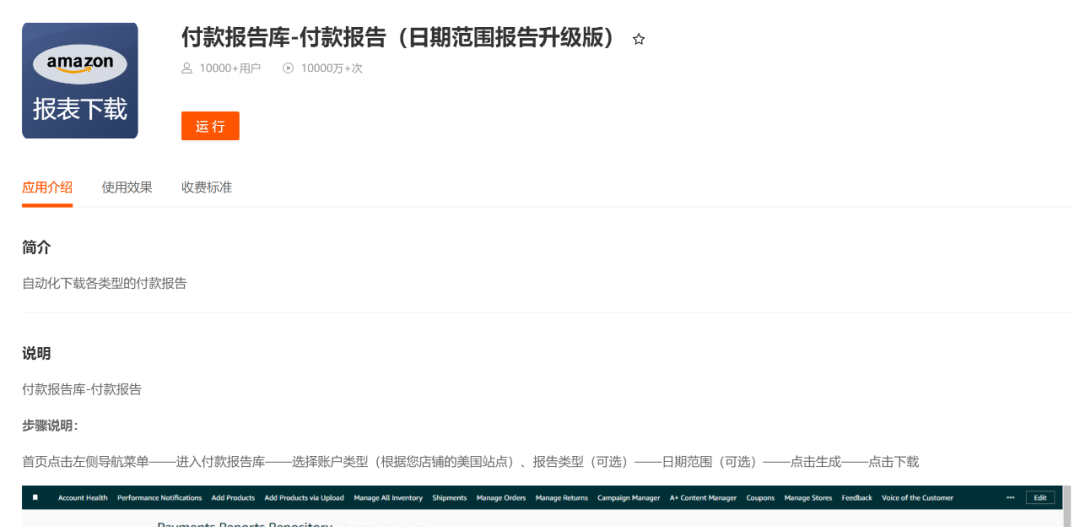
Task: Click the vertical scrollbar beside the screenshot
Action: click(x=1067, y=507)
